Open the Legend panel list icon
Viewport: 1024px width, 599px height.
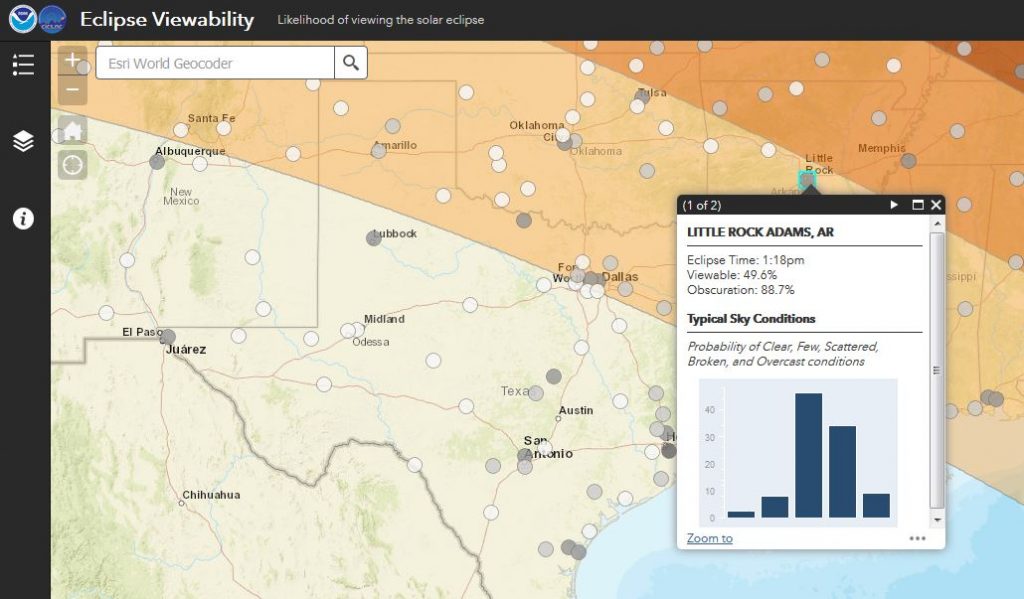(23, 64)
